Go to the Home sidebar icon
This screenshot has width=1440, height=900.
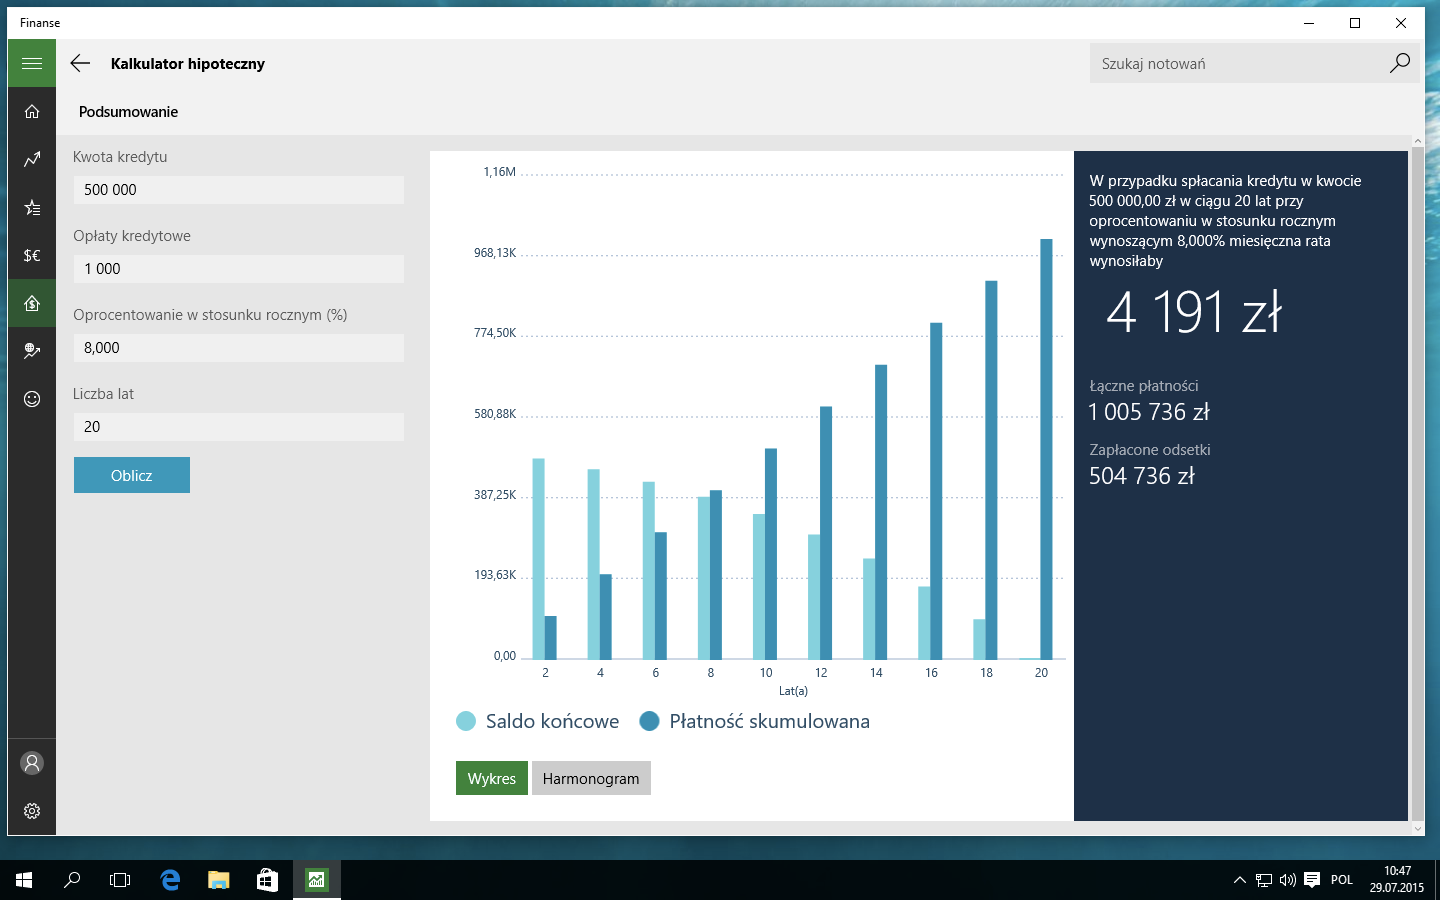tap(32, 111)
